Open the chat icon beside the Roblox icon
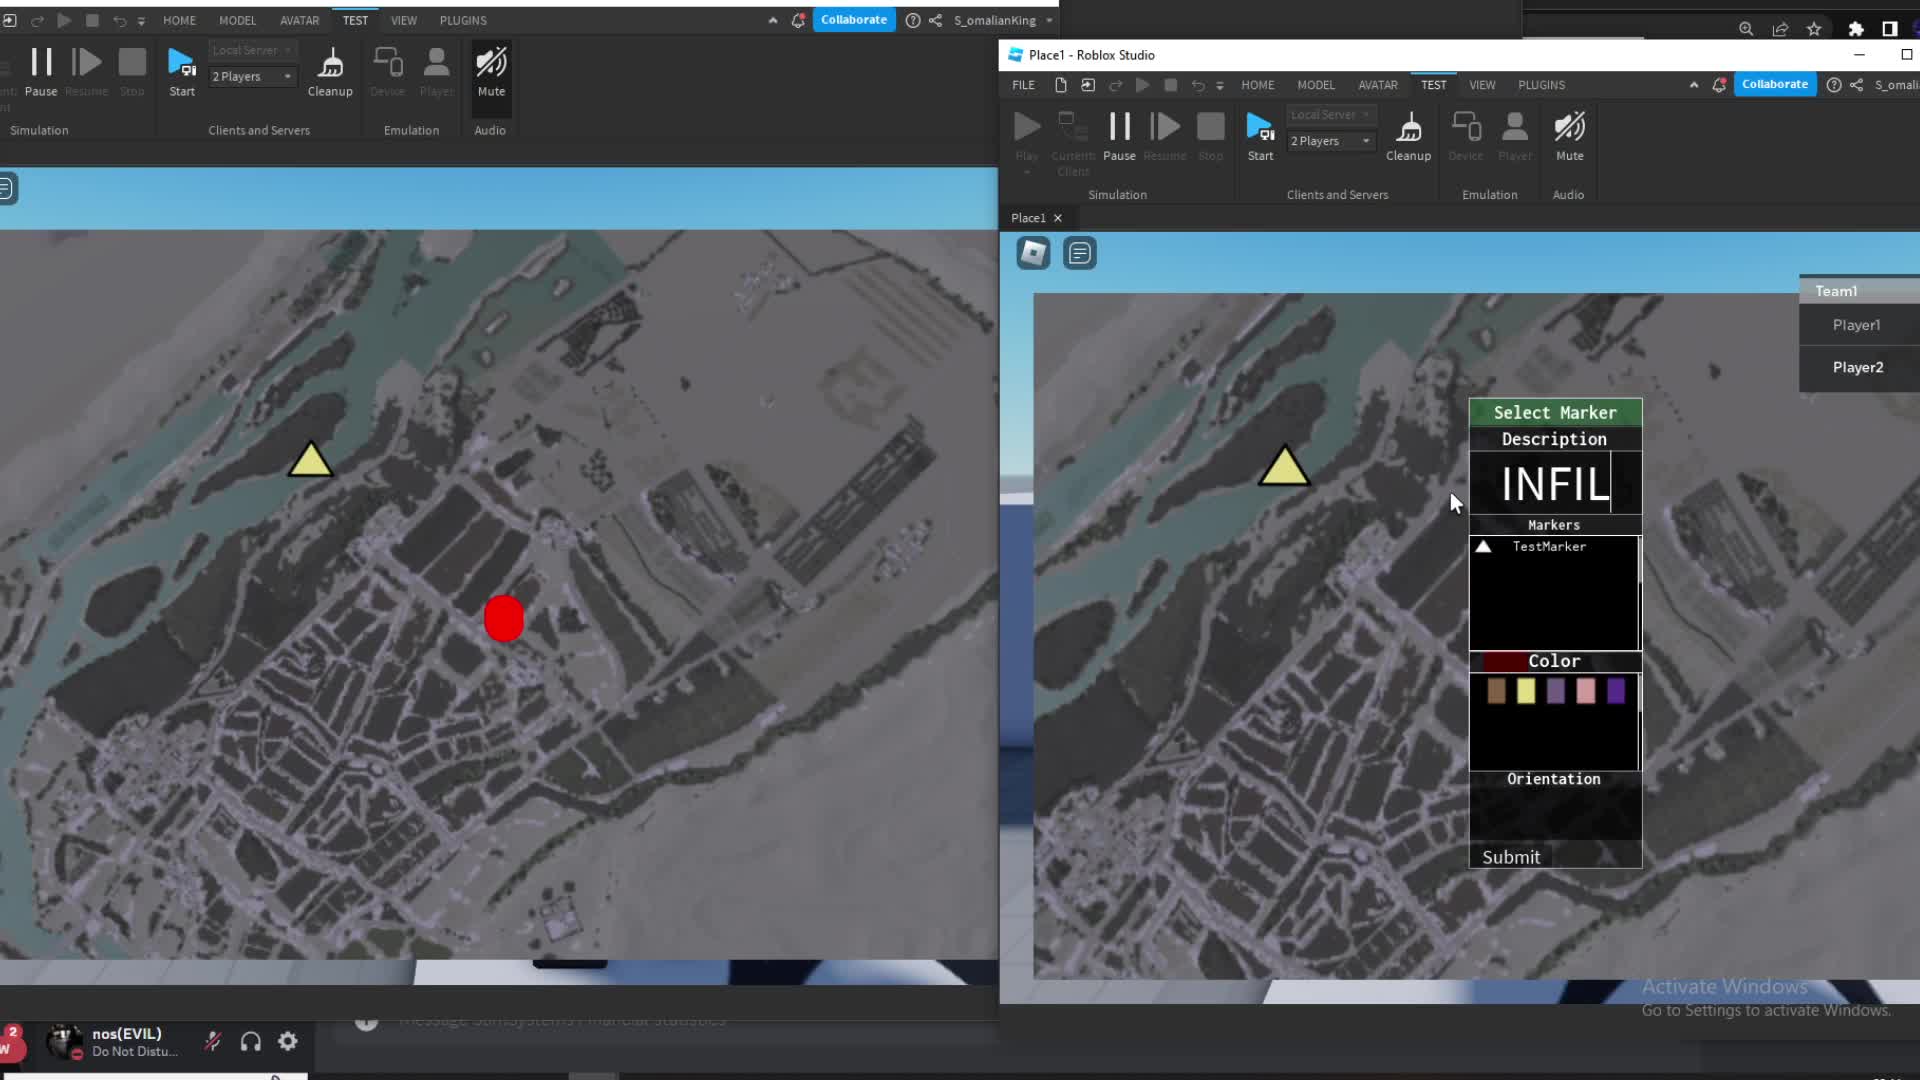This screenshot has width=1920, height=1080. click(x=1080, y=253)
